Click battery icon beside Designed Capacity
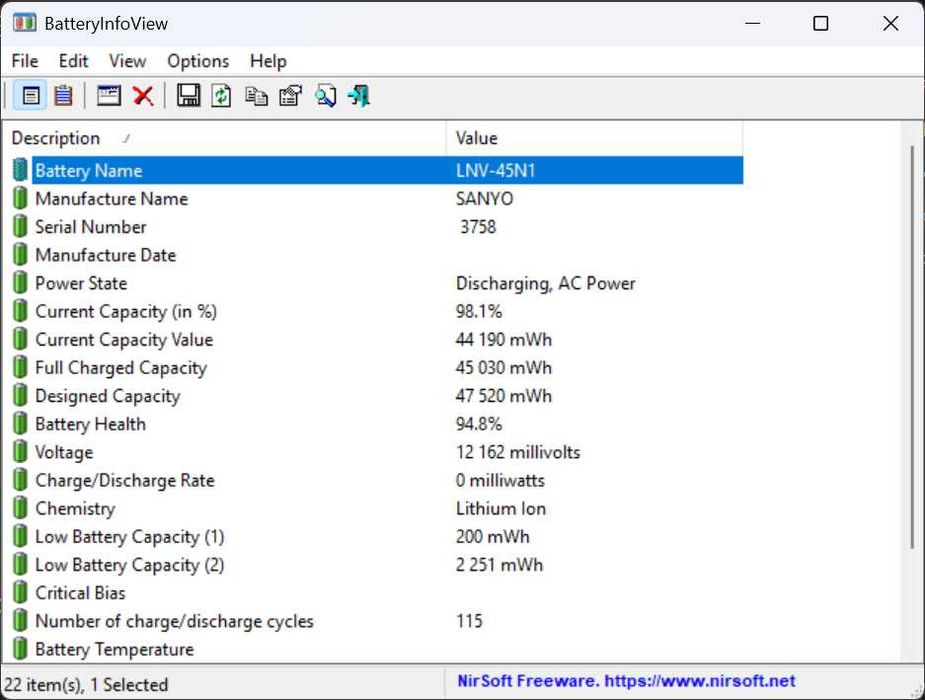This screenshot has height=700, width=925. pyautogui.click(x=20, y=396)
